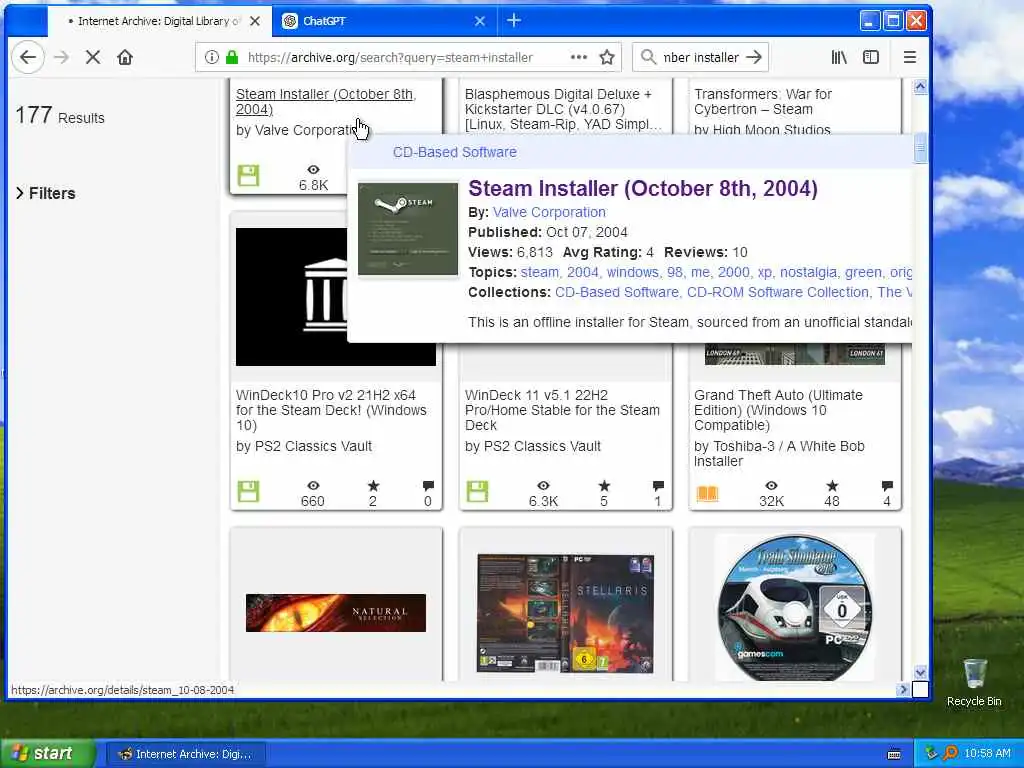
Task: Click the keyboard icon in the taskbar
Action: point(894,754)
